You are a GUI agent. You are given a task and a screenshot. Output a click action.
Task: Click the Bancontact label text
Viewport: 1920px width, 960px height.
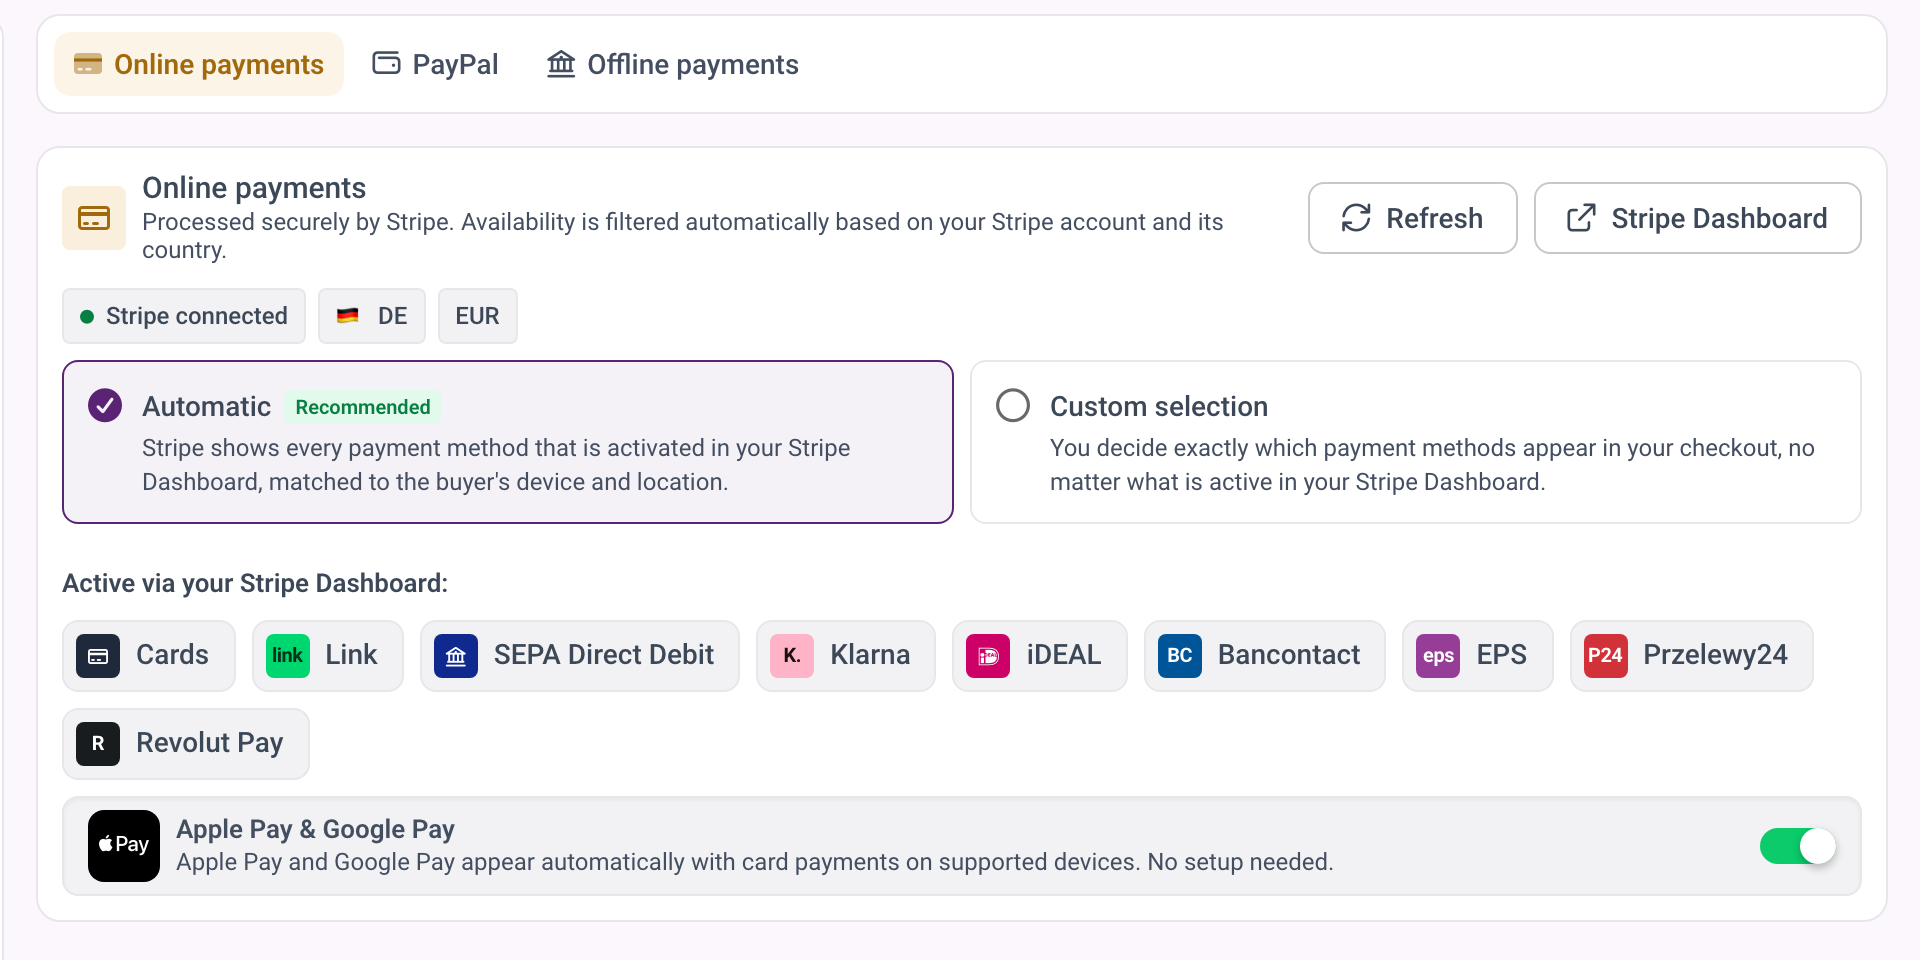1289,655
